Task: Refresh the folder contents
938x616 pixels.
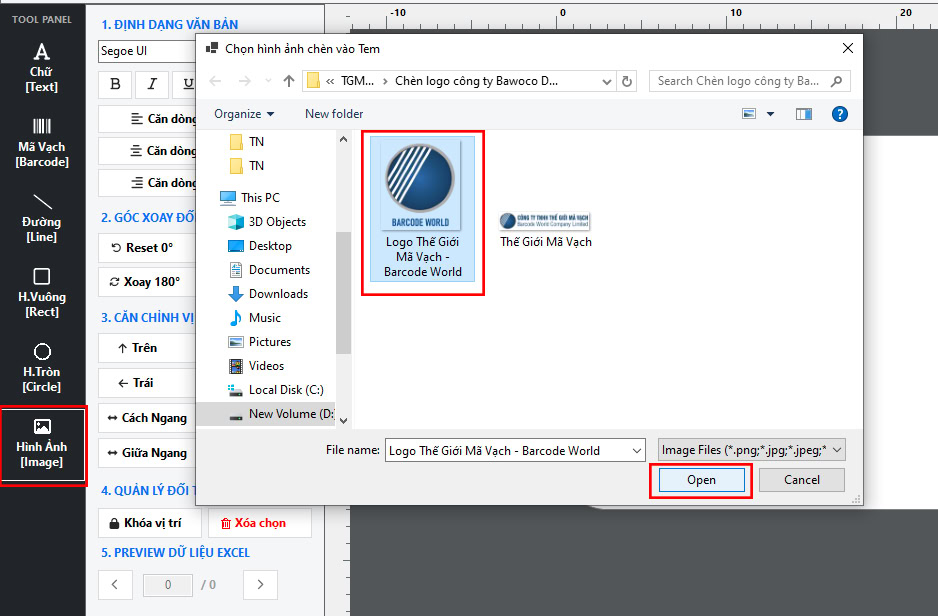Action: [x=626, y=81]
